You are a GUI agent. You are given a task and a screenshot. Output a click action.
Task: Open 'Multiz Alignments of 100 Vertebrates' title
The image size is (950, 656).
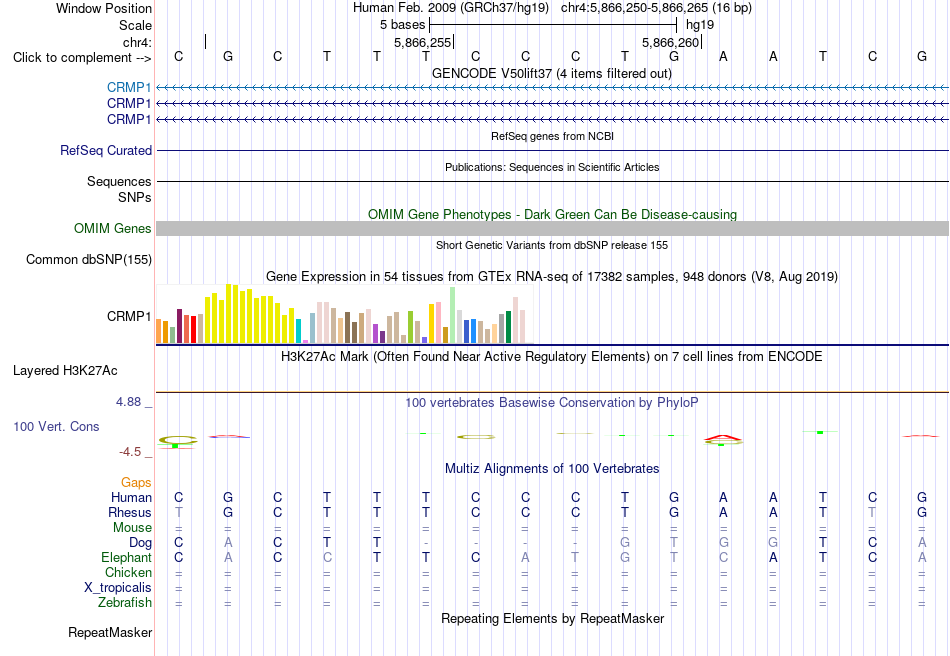[x=552, y=469]
